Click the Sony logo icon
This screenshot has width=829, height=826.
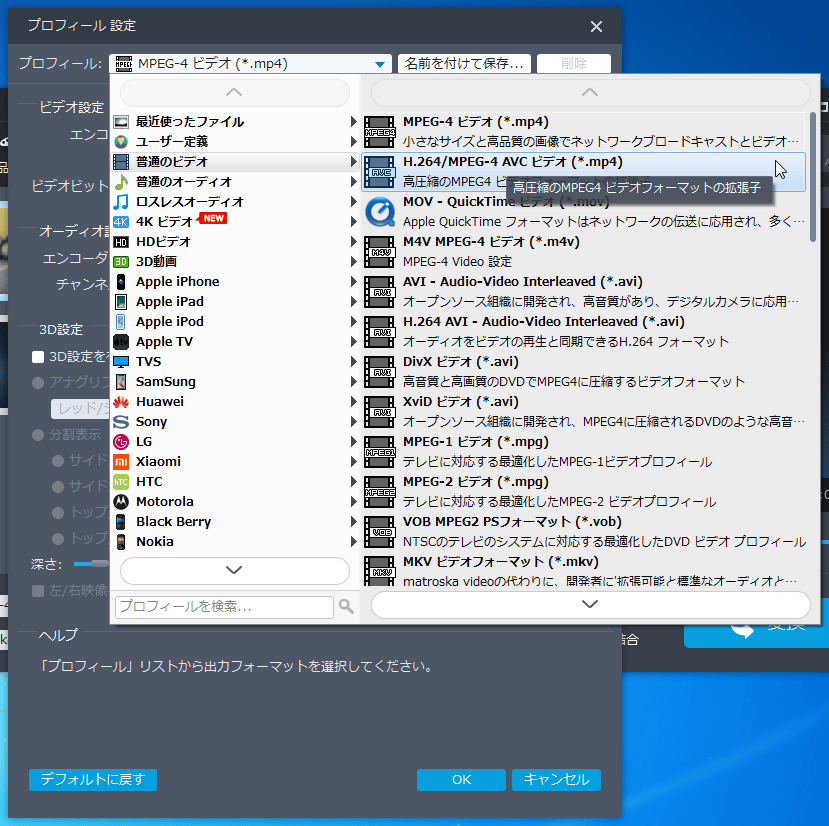pyautogui.click(x=121, y=422)
